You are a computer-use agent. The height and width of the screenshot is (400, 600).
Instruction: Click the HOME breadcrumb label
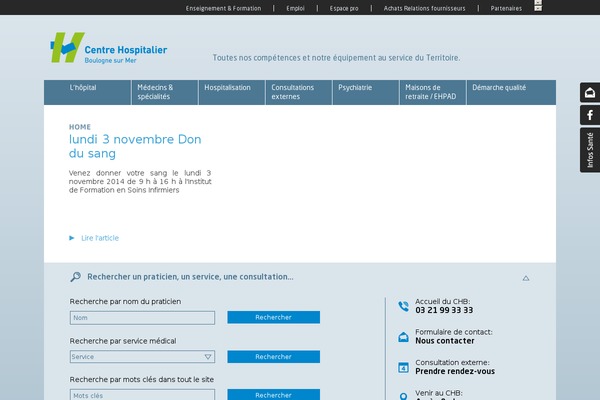[x=80, y=127]
